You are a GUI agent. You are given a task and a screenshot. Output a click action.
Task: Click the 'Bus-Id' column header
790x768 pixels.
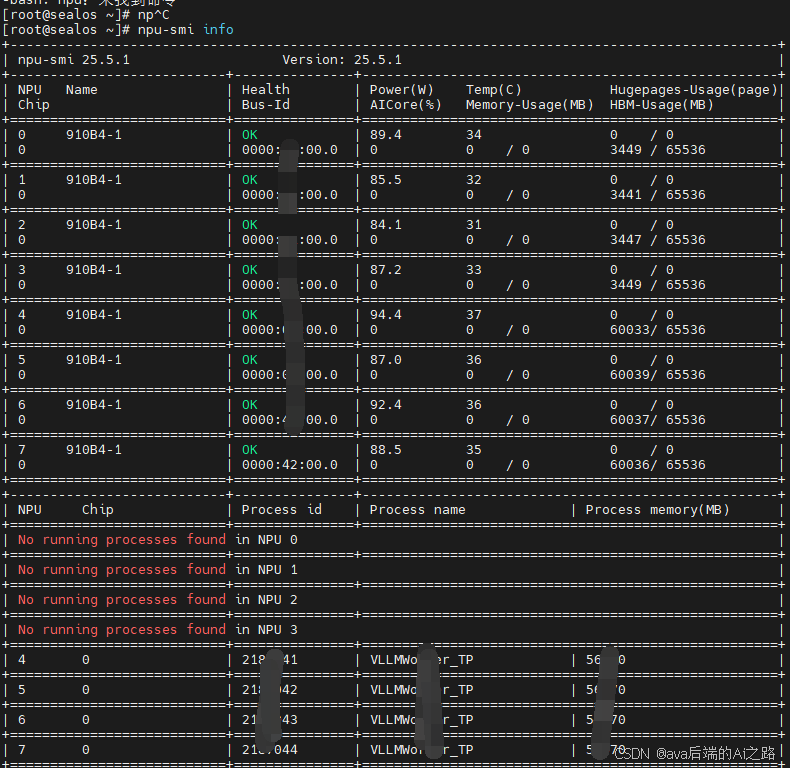coord(266,105)
